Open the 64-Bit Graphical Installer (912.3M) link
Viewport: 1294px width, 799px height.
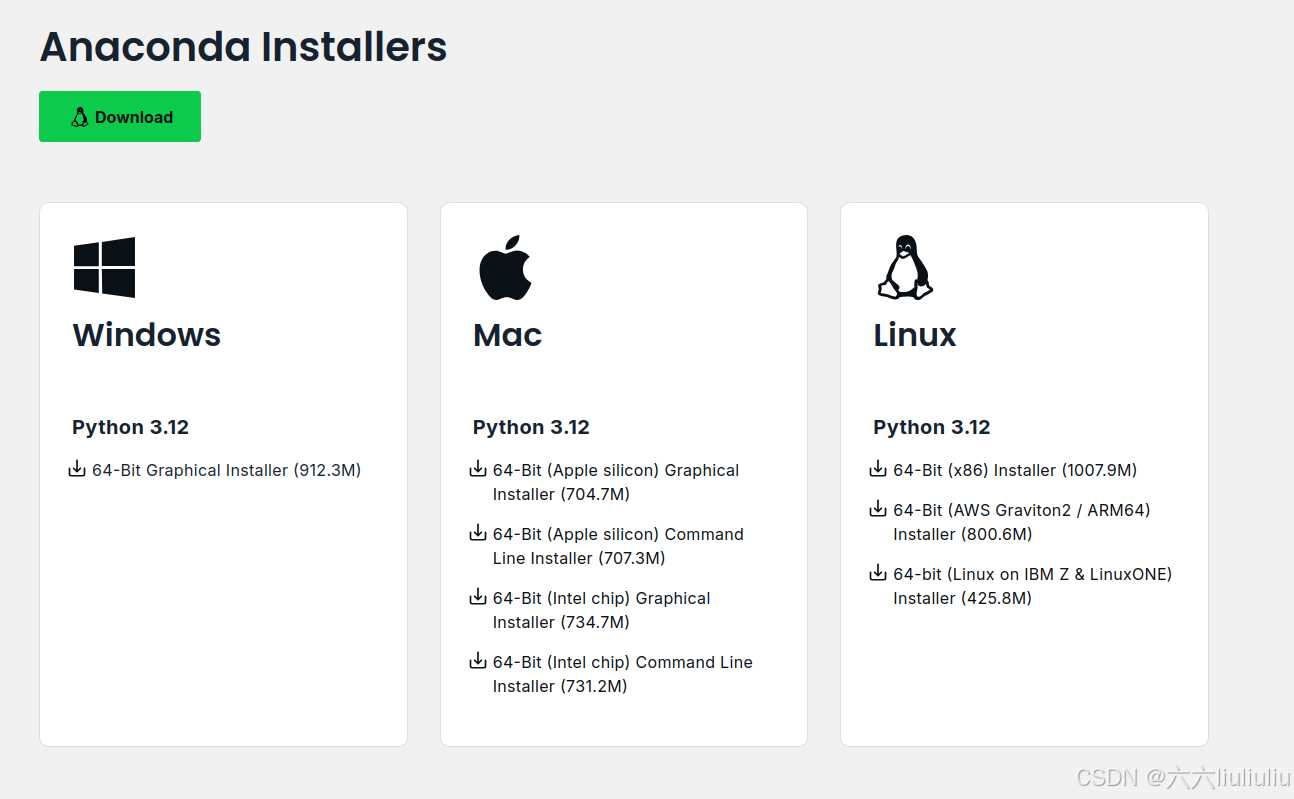[x=226, y=470]
